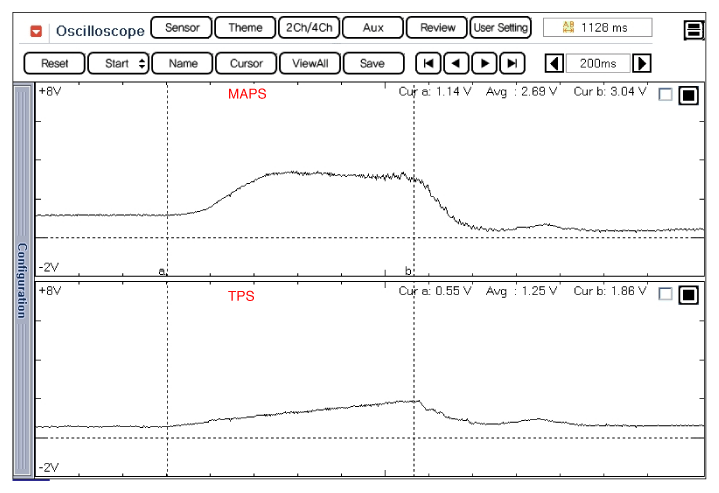Click MAPS 'Cur b: 3.04 V' reading

(610, 92)
